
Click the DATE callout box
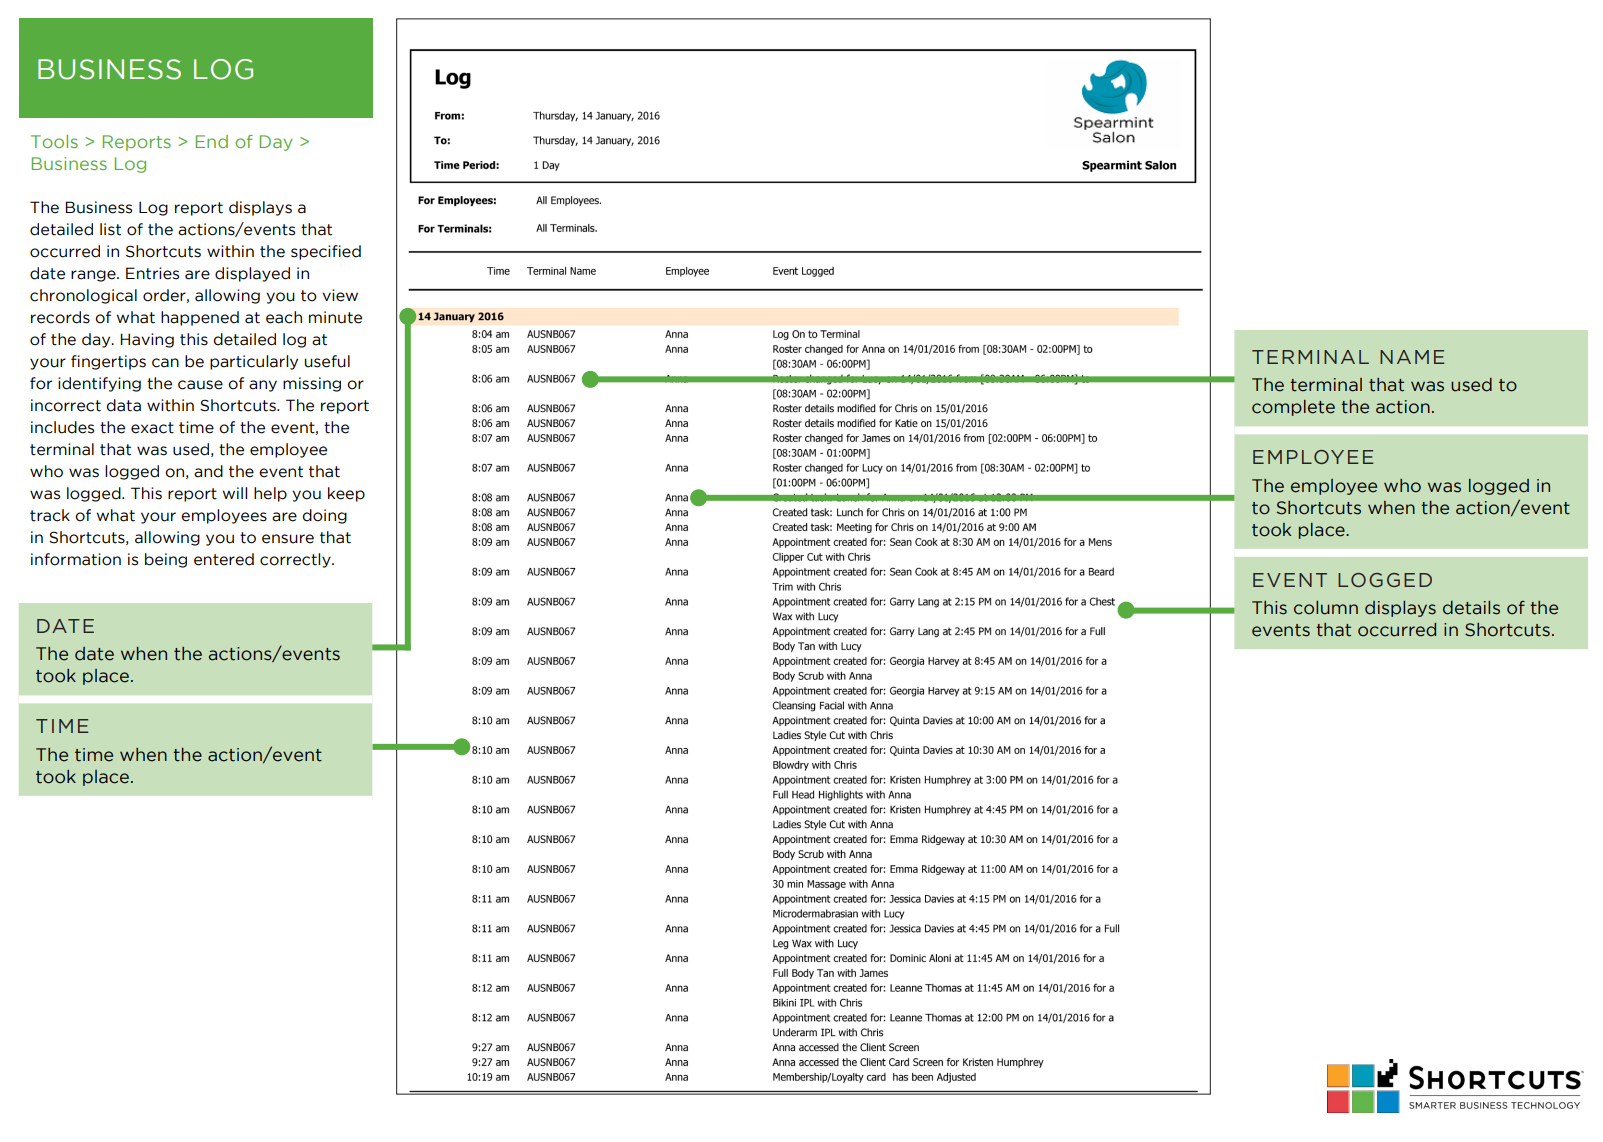196,649
